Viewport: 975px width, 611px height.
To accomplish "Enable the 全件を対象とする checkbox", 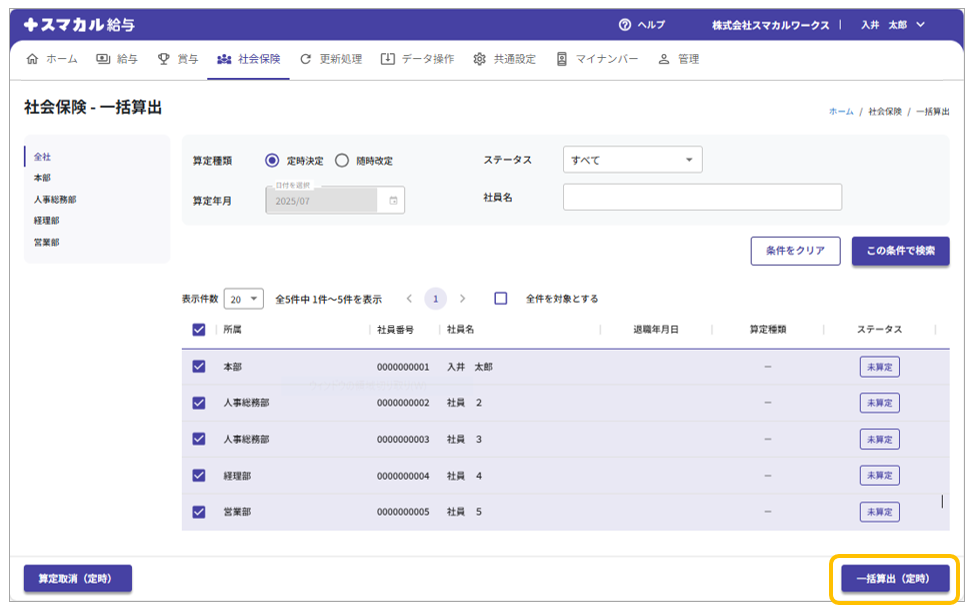I will pos(501,298).
